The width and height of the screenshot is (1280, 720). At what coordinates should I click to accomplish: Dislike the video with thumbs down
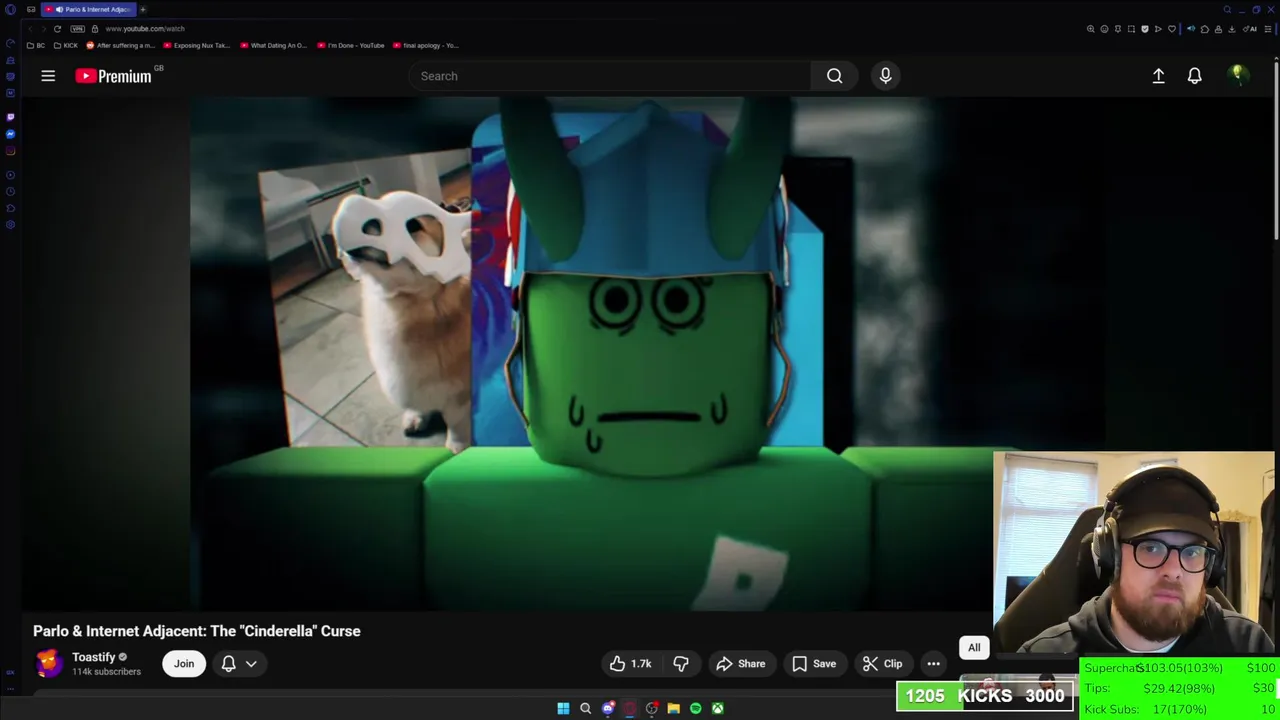(681, 664)
